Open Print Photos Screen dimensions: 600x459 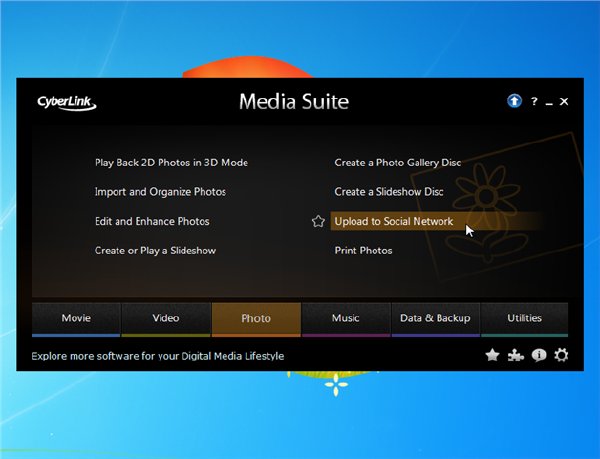[x=364, y=251]
